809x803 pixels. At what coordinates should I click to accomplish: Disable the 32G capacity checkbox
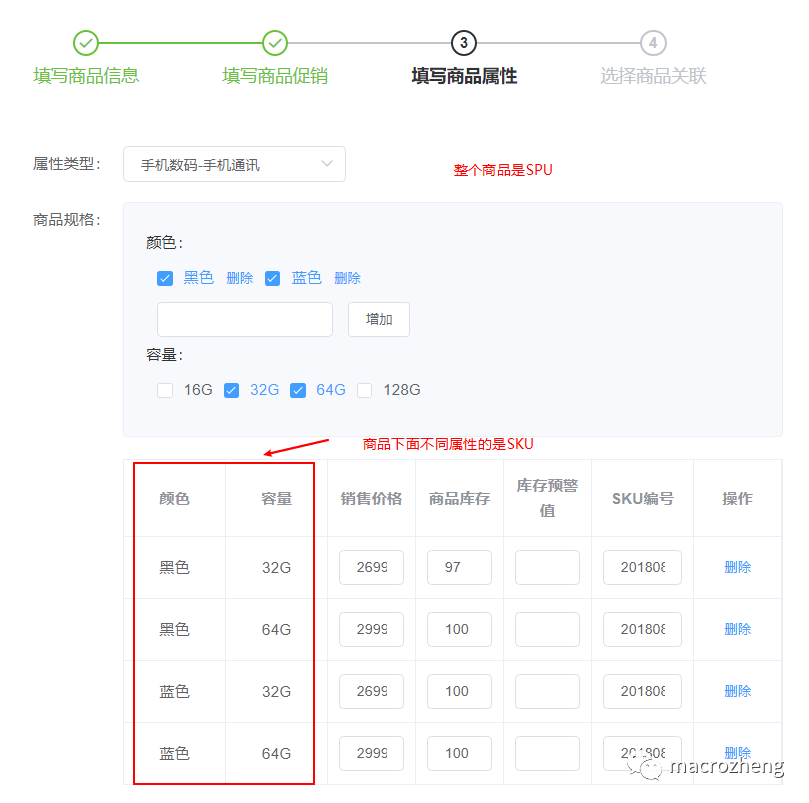pos(231,390)
